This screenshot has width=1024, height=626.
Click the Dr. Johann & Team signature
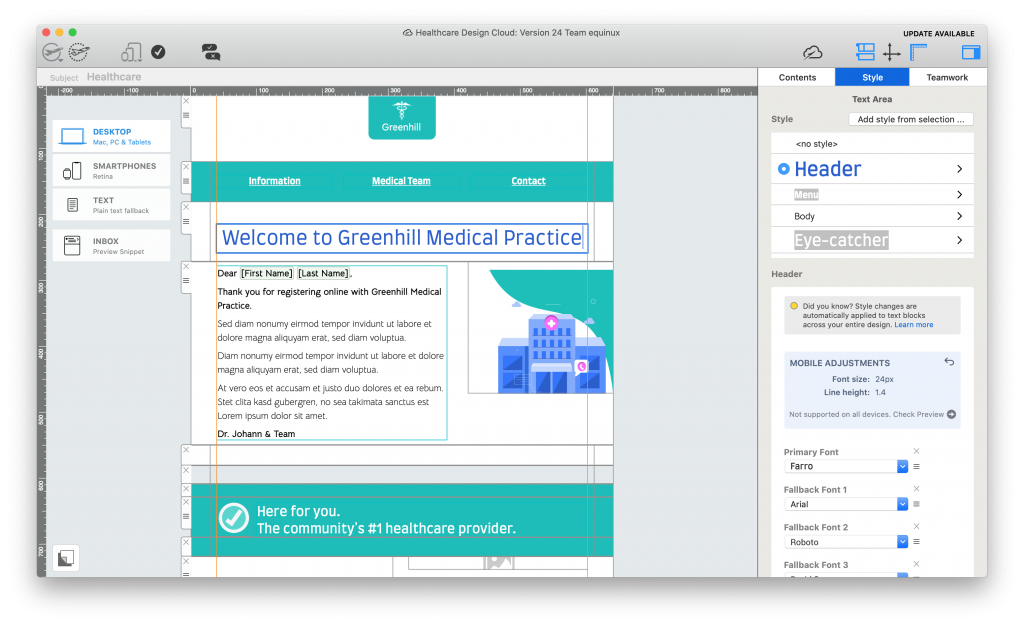pos(256,433)
